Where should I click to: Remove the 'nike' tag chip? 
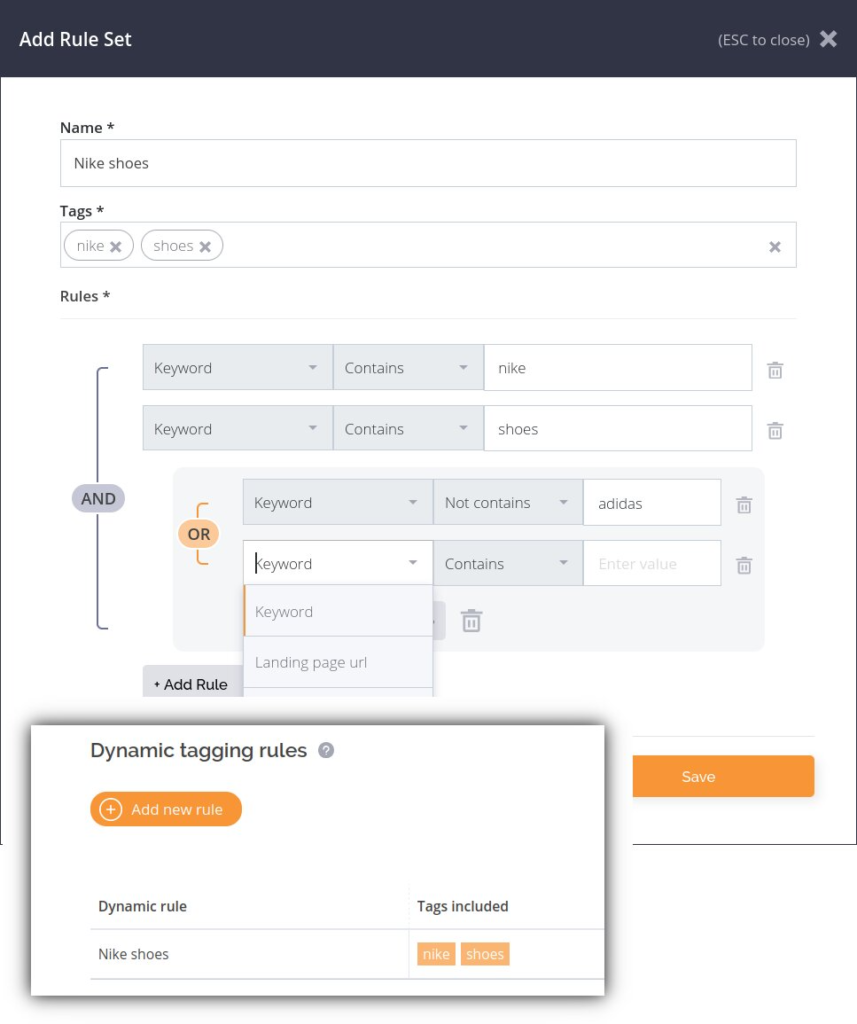[x=116, y=247]
